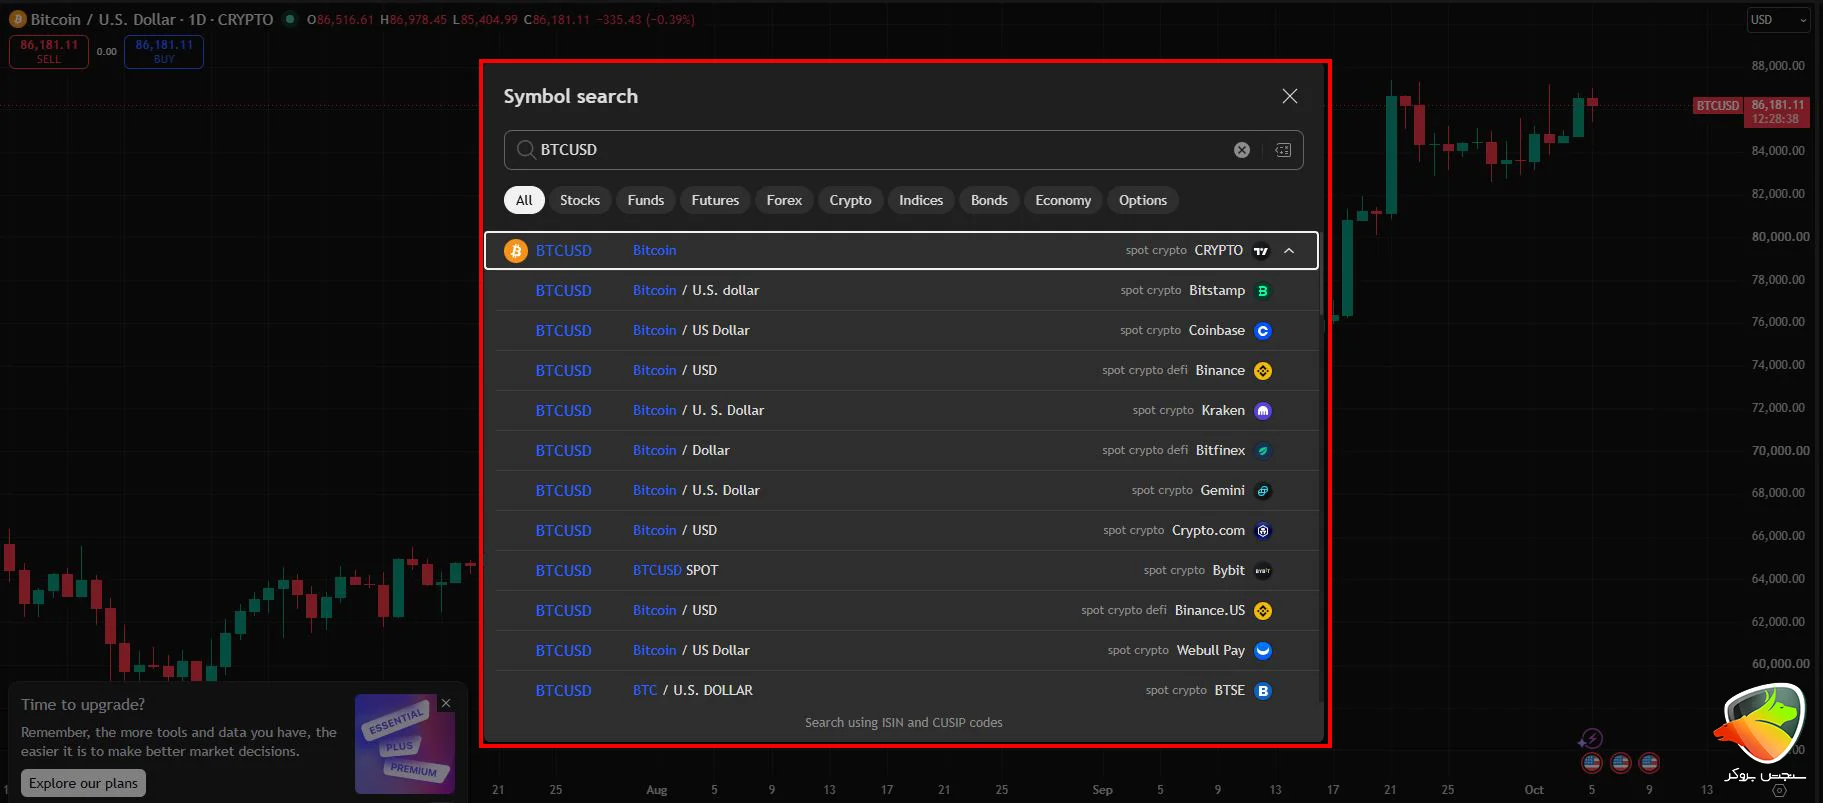Clear the BTCUSD search text
This screenshot has height=803, width=1823.
[1242, 150]
